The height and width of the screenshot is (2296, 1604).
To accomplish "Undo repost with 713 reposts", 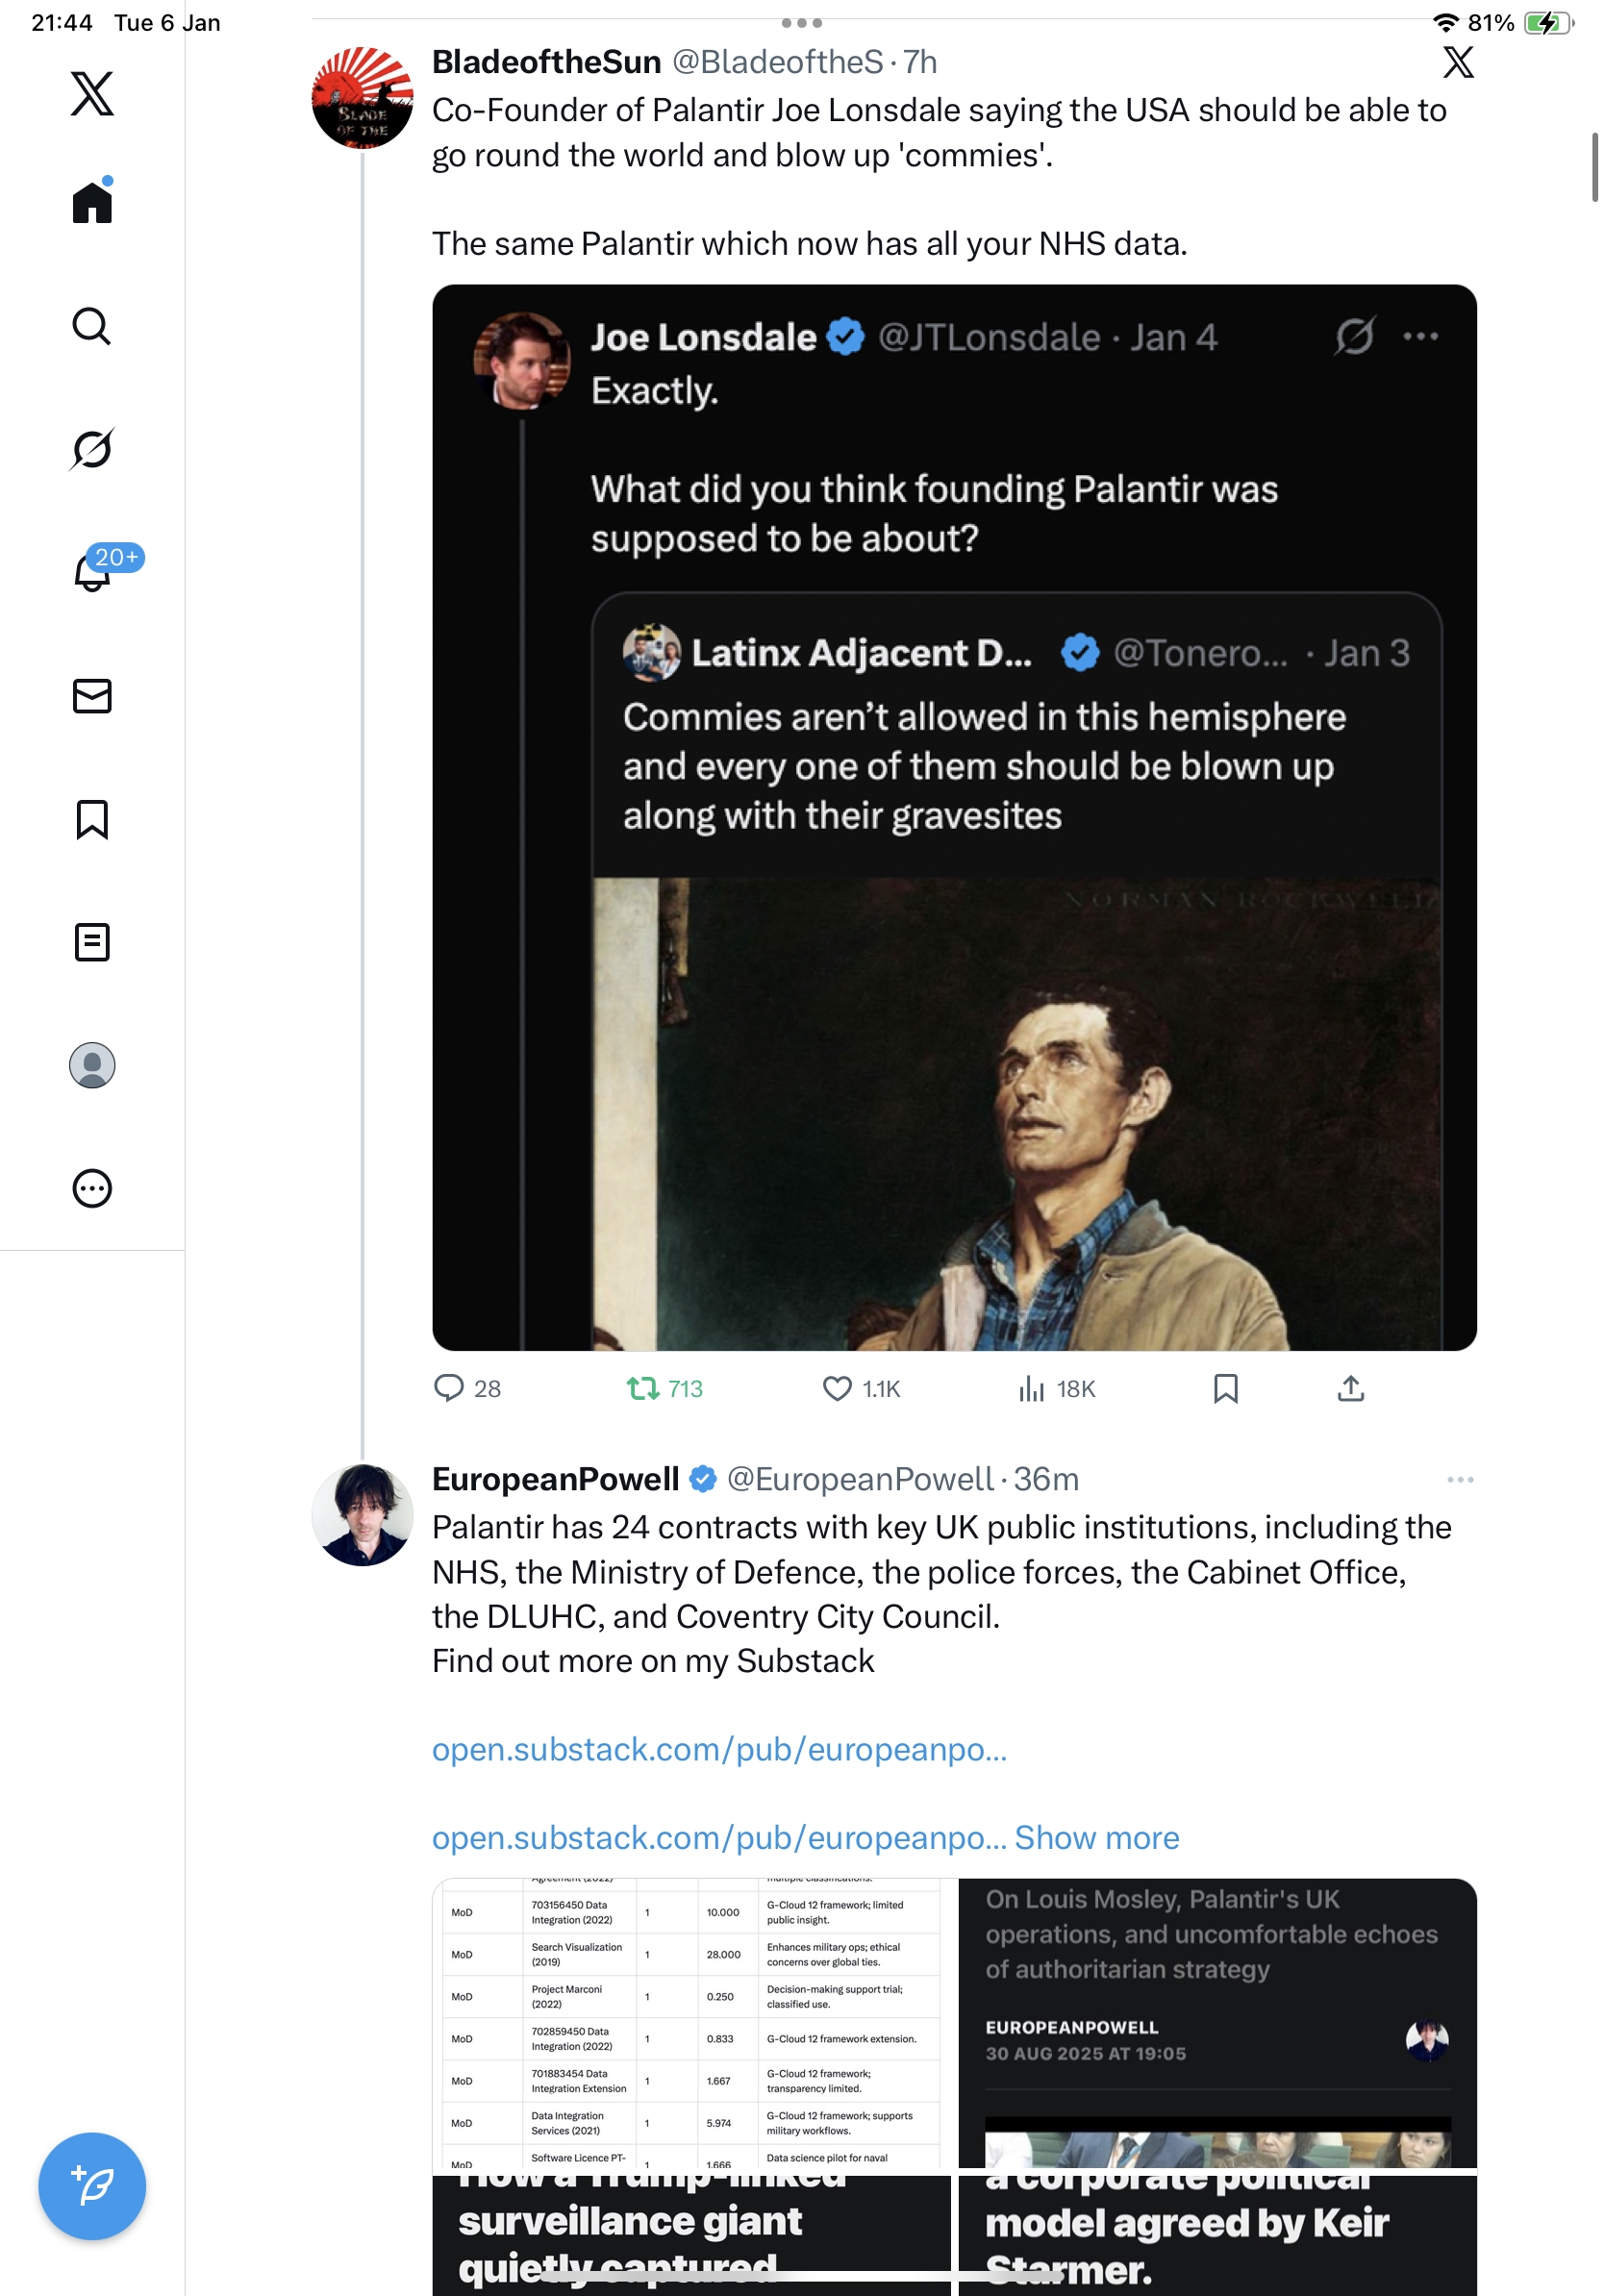I will tap(642, 1388).
